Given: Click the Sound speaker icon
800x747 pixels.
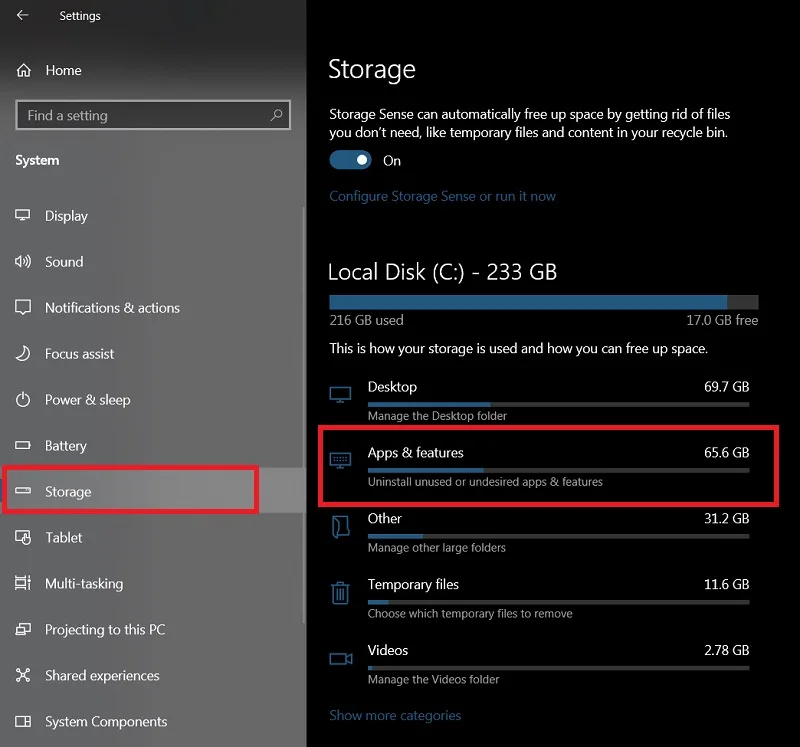Looking at the screenshot, I should (22, 262).
